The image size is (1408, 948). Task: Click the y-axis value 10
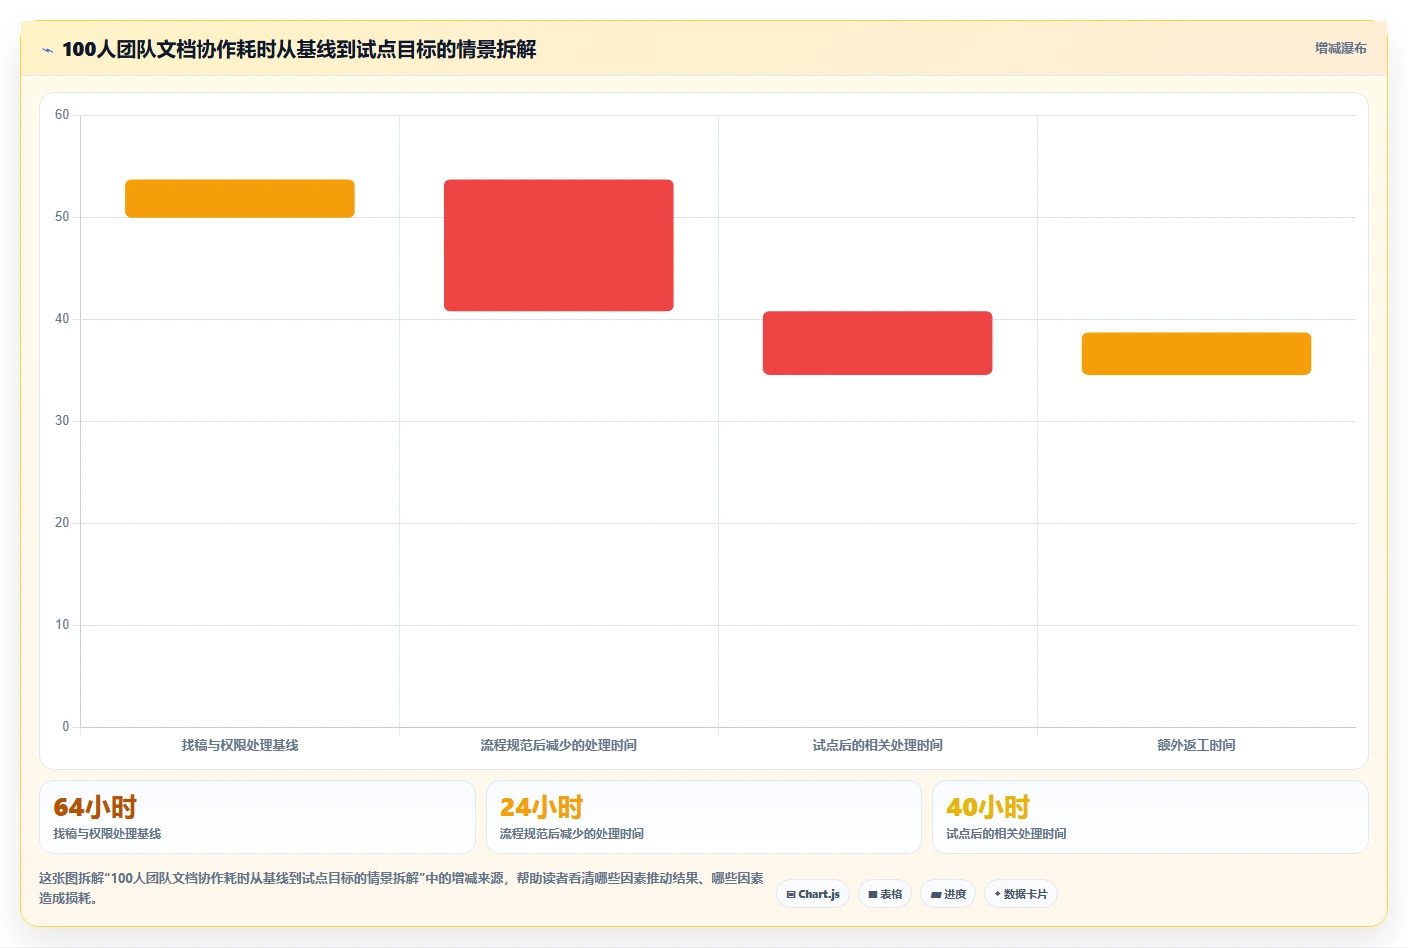62,625
